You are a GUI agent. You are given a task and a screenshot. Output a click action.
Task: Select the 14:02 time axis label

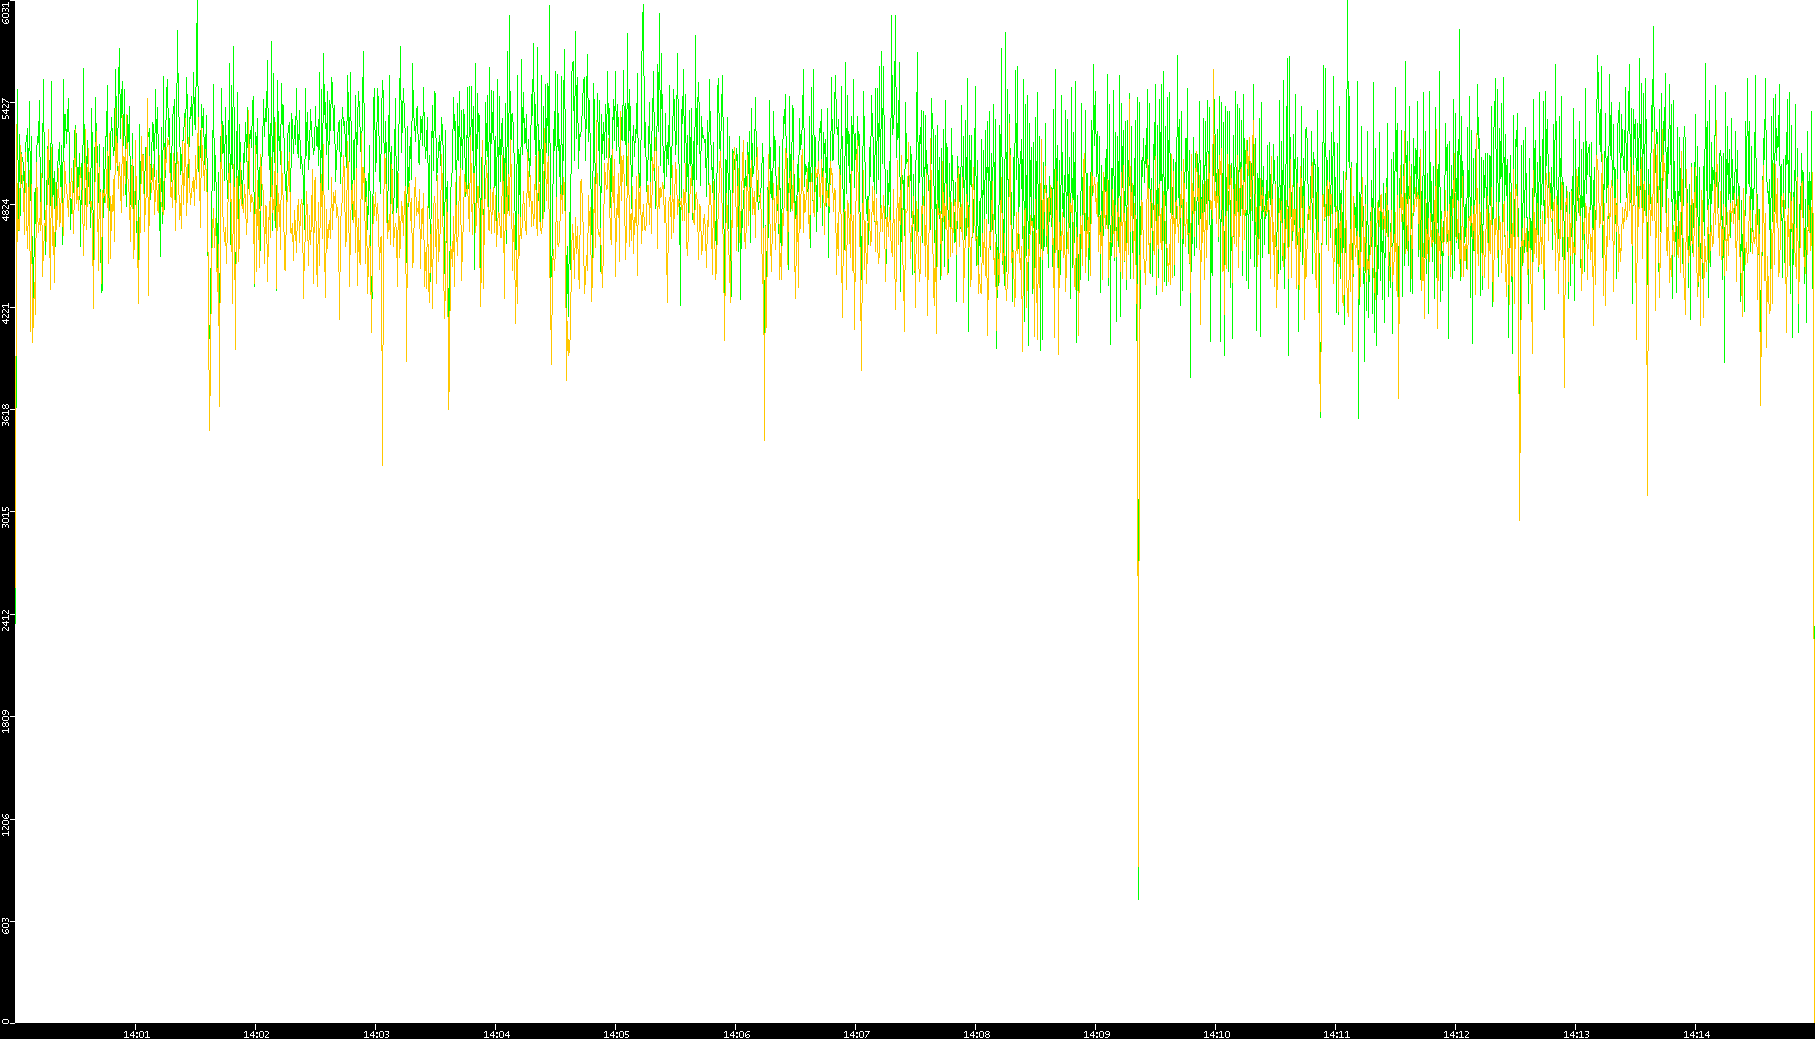pyautogui.click(x=256, y=1034)
